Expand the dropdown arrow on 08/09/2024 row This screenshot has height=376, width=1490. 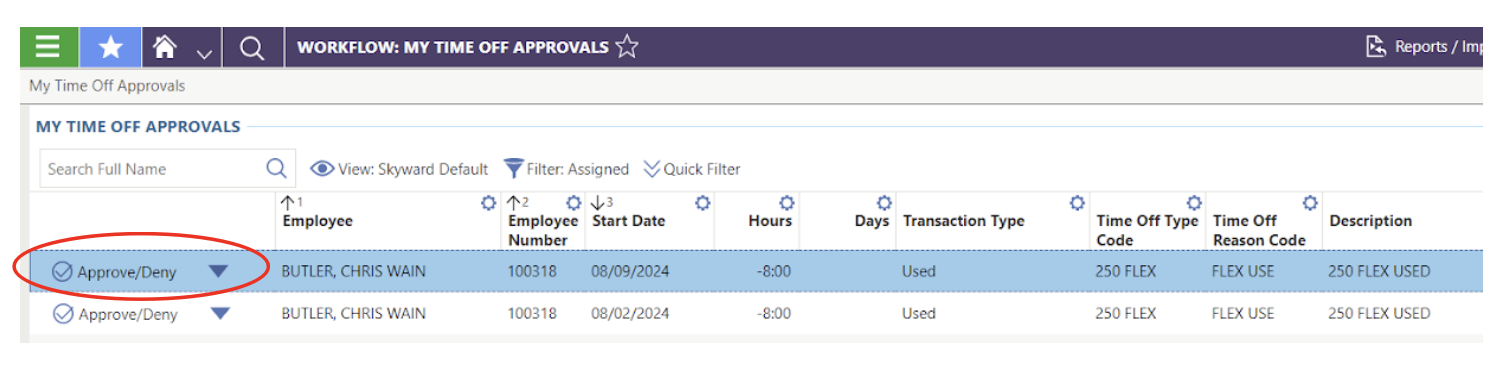[218, 271]
